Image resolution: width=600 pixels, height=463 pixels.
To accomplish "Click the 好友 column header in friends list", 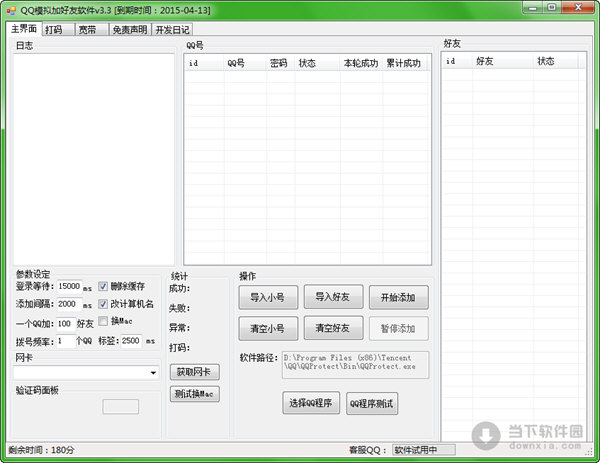I will tap(502, 61).
